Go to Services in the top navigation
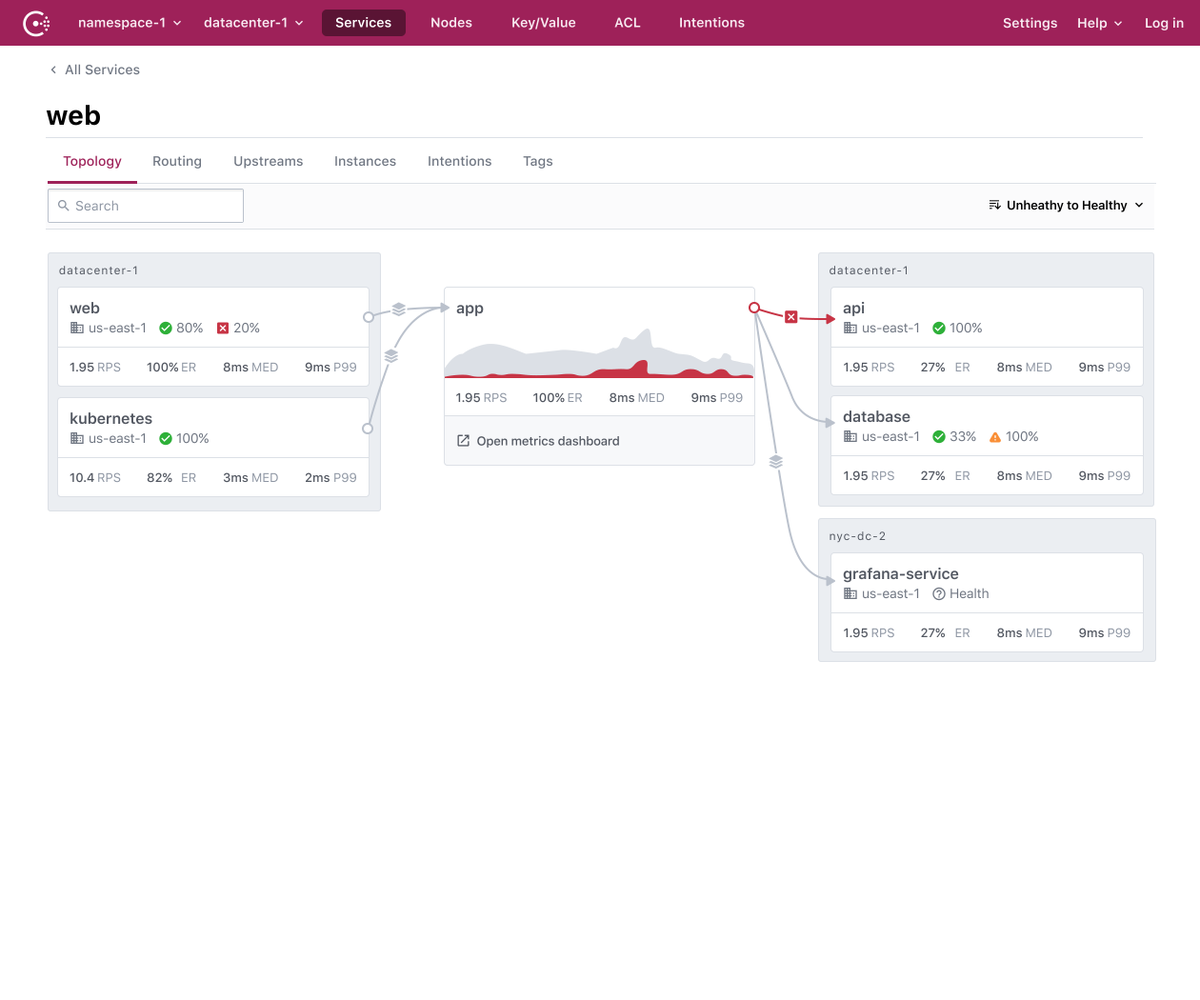The height and width of the screenshot is (1000, 1200). 364,23
